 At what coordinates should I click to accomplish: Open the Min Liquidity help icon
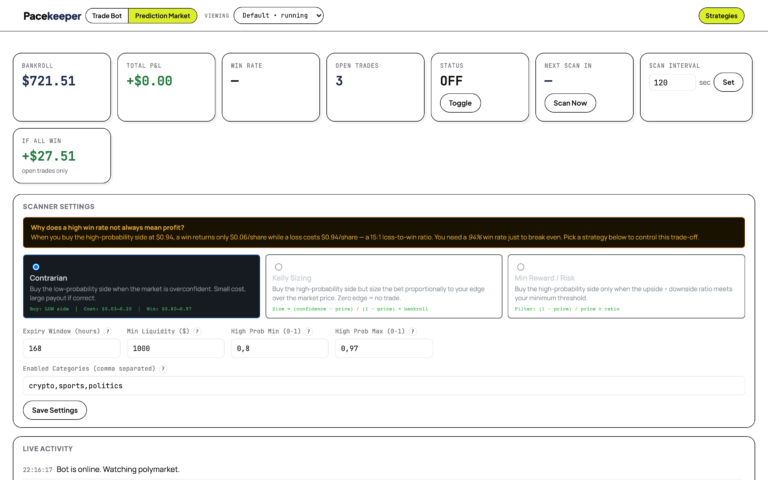pos(197,332)
